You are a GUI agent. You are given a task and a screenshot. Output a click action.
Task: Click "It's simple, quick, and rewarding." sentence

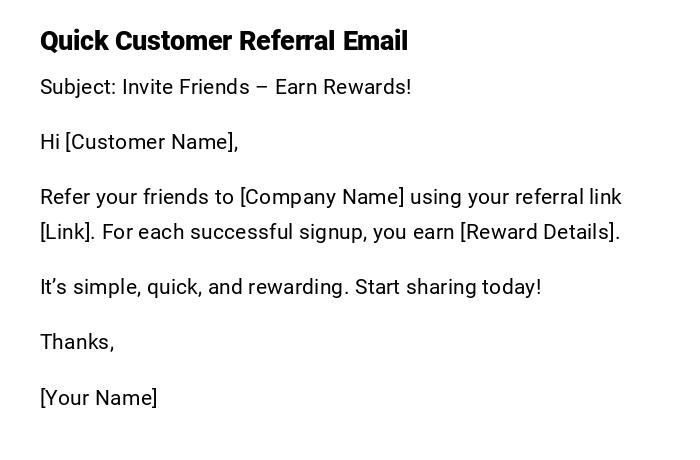[x=194, y=287]
